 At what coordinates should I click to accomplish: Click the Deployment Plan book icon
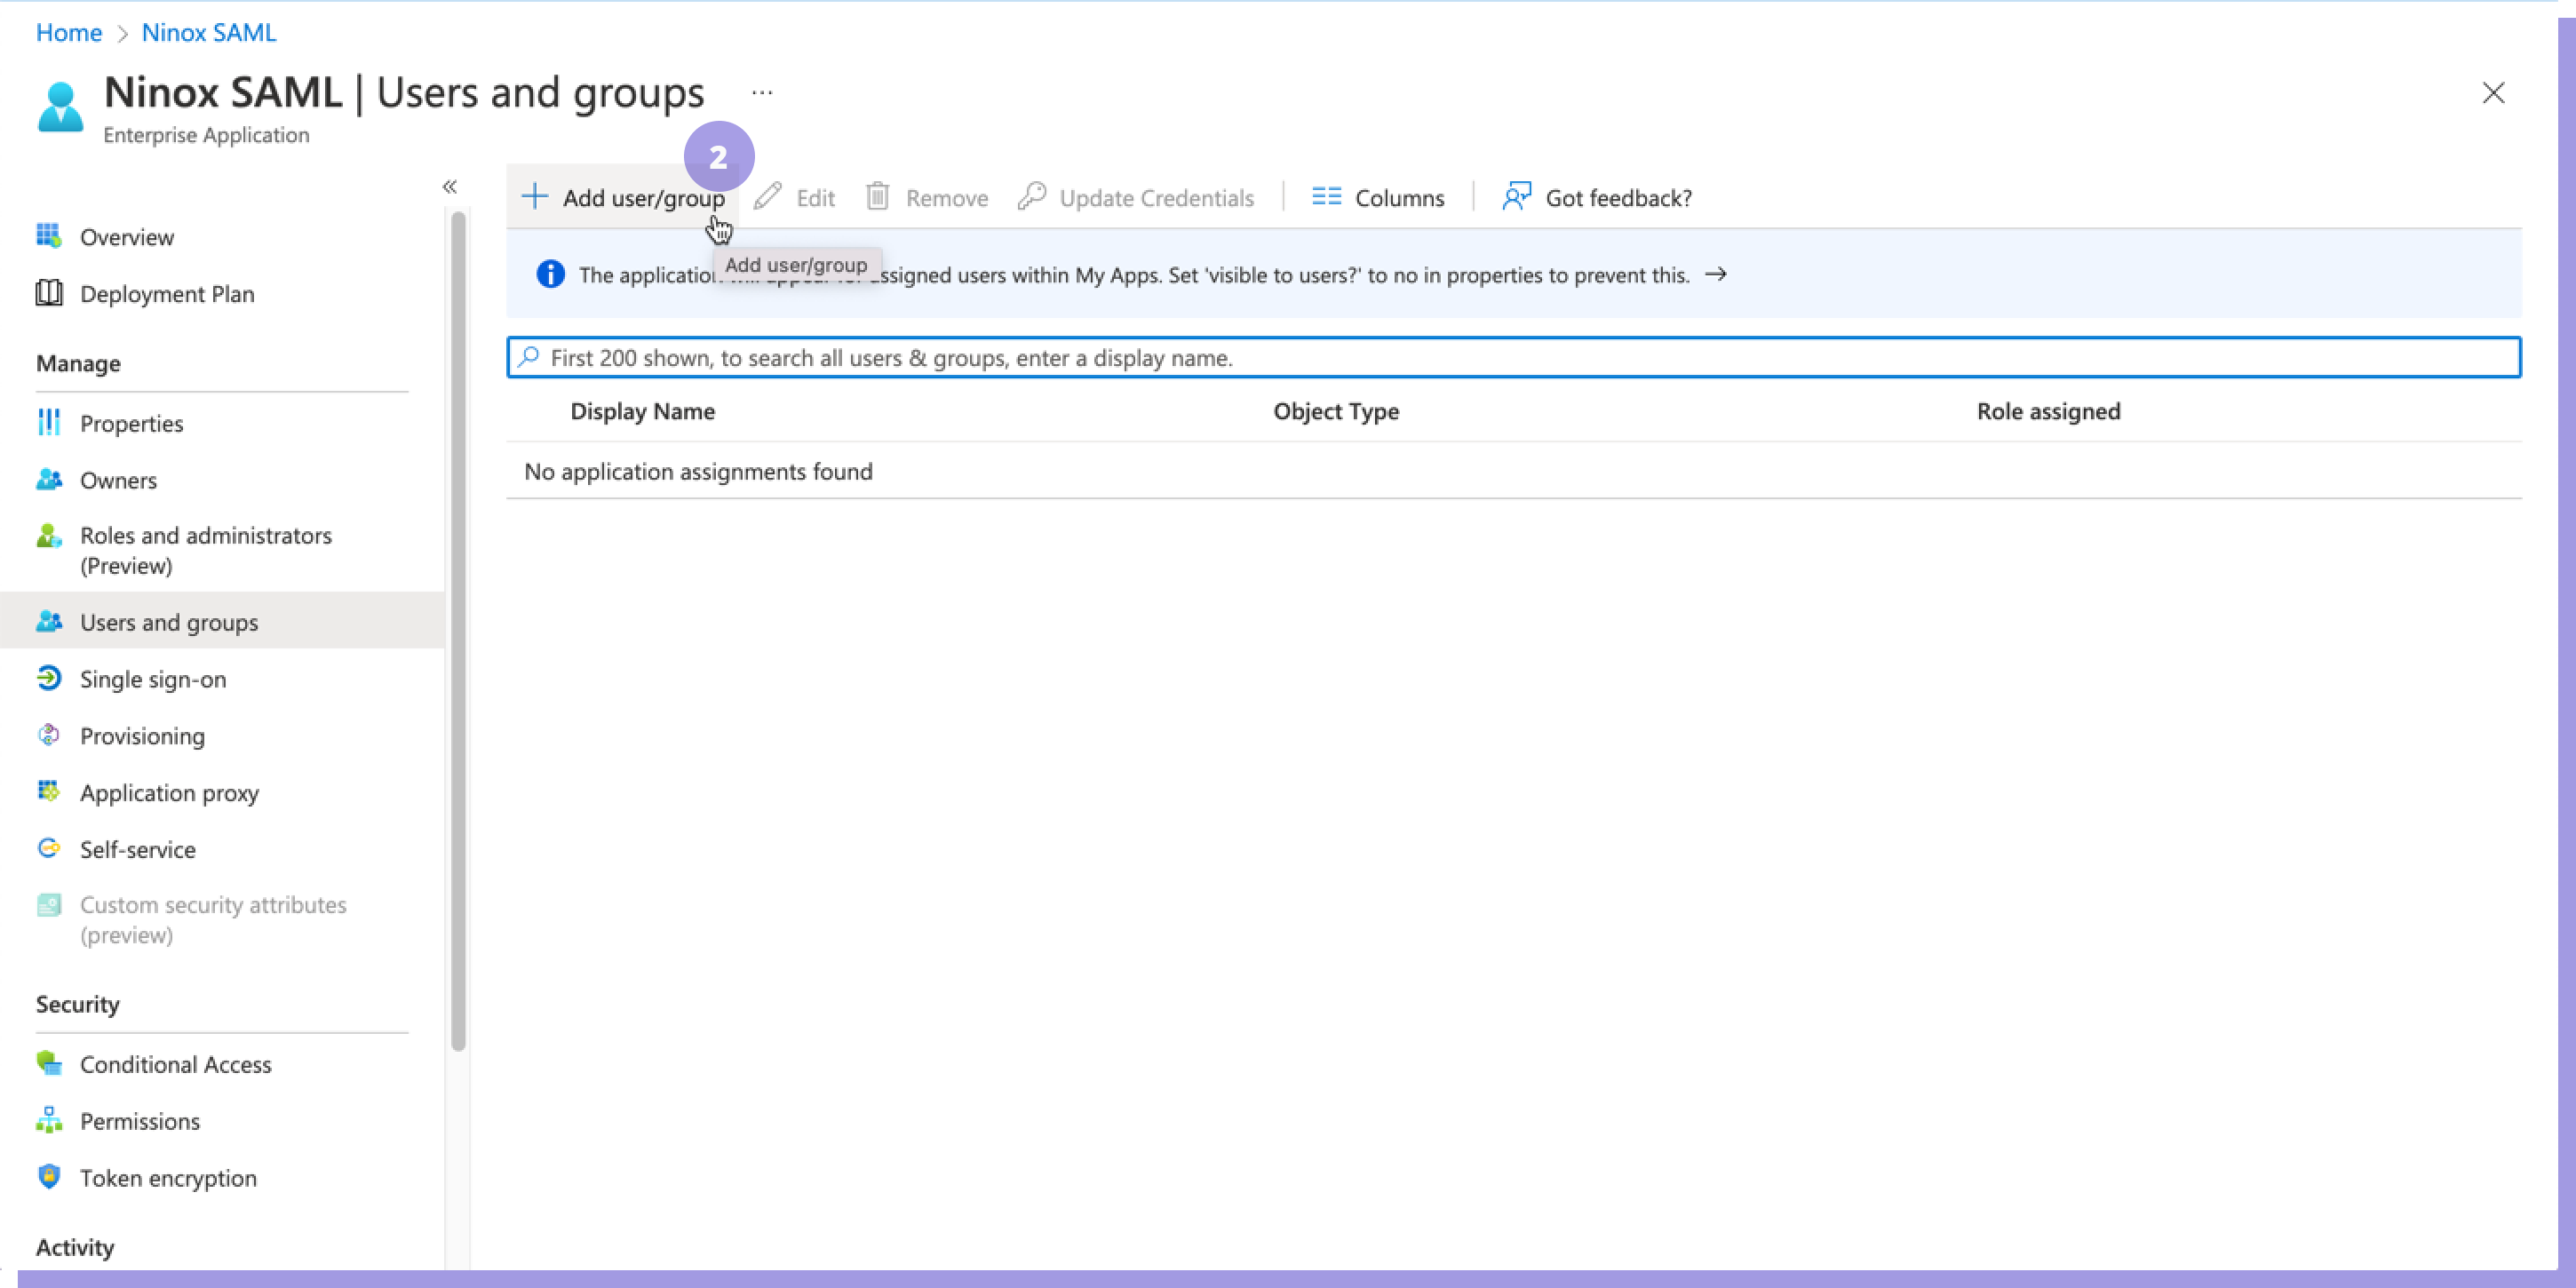[x=49, y=293]
